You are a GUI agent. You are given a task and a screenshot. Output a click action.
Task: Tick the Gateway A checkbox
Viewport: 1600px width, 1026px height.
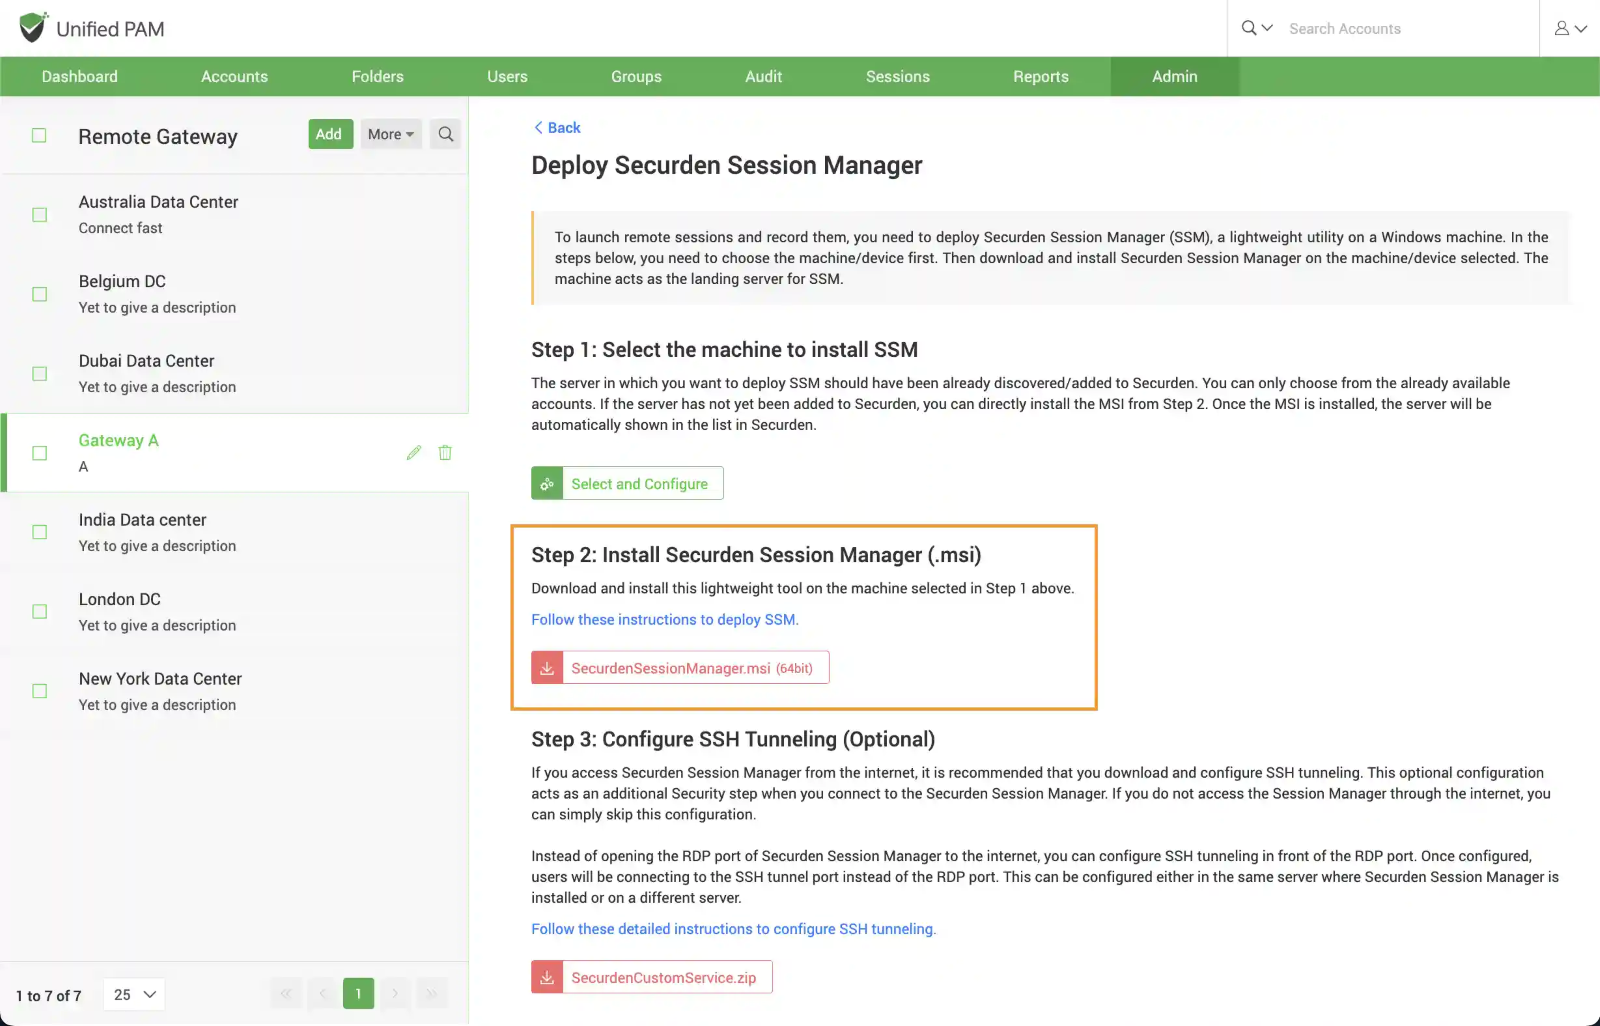pos(39,453)
